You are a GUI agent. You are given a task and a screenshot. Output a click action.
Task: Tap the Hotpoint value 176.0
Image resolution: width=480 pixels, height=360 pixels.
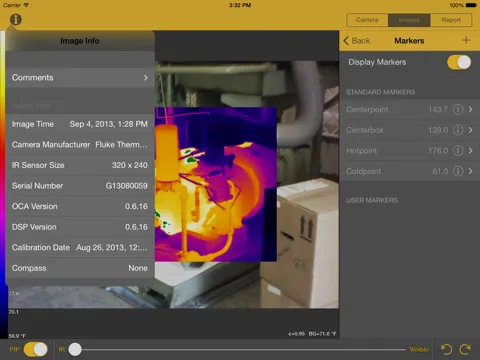[438, 151]
